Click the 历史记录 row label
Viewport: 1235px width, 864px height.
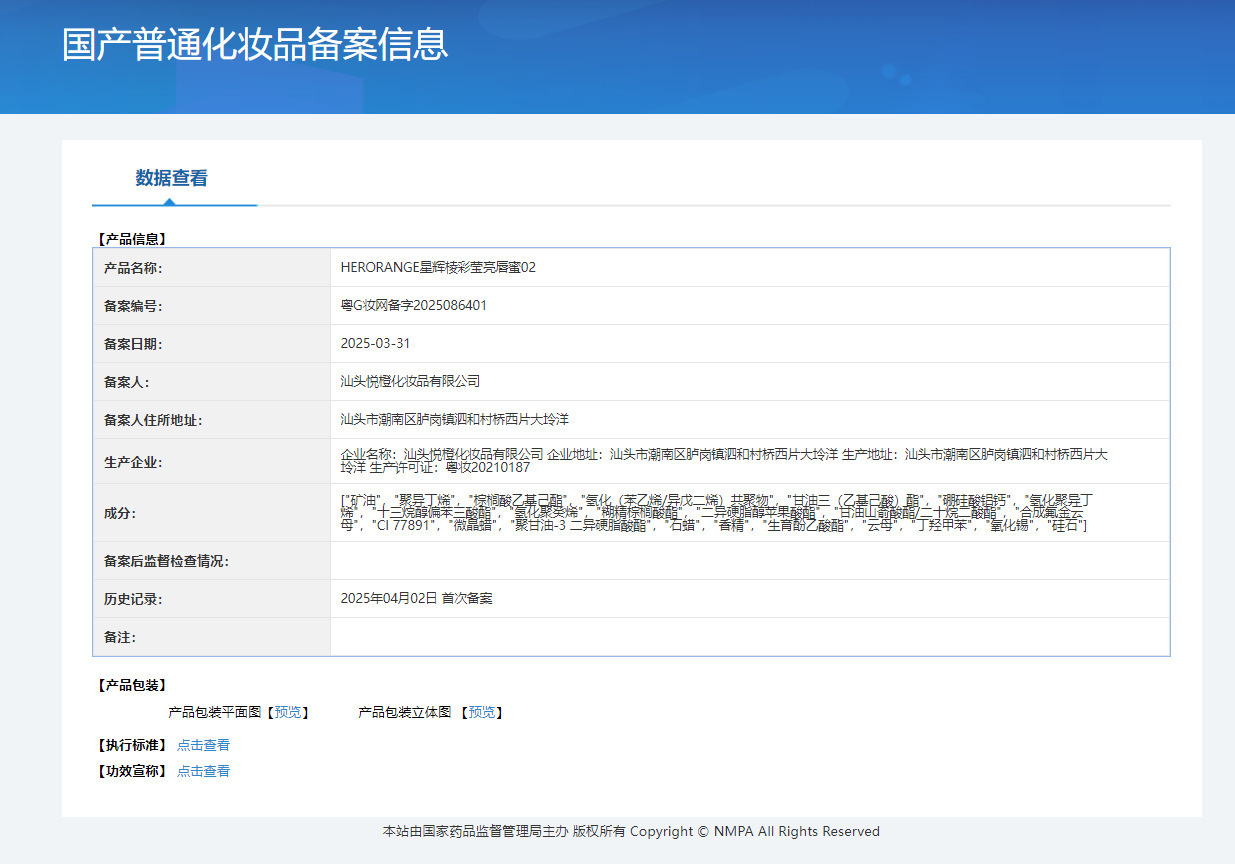click(133, 599)
